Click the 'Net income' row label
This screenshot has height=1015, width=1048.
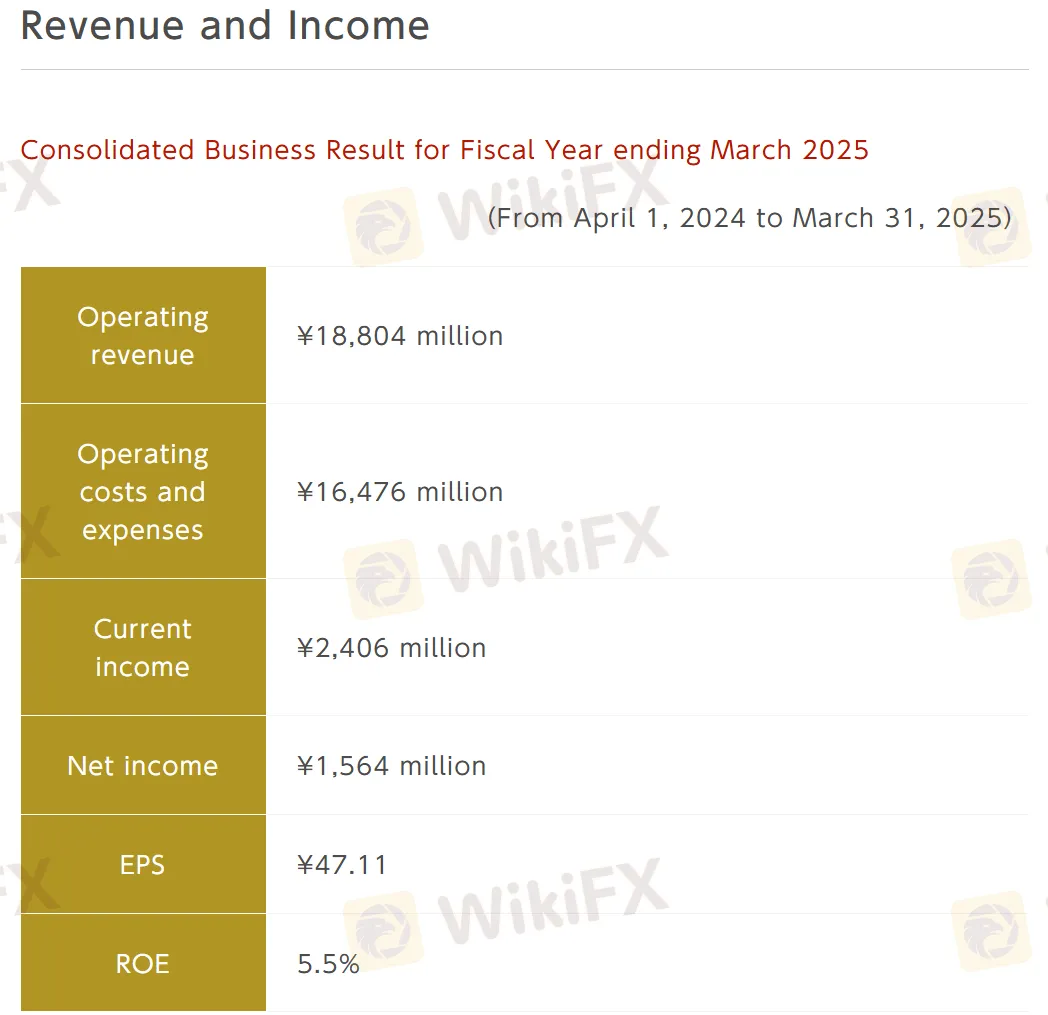click(x=143, y=766)
